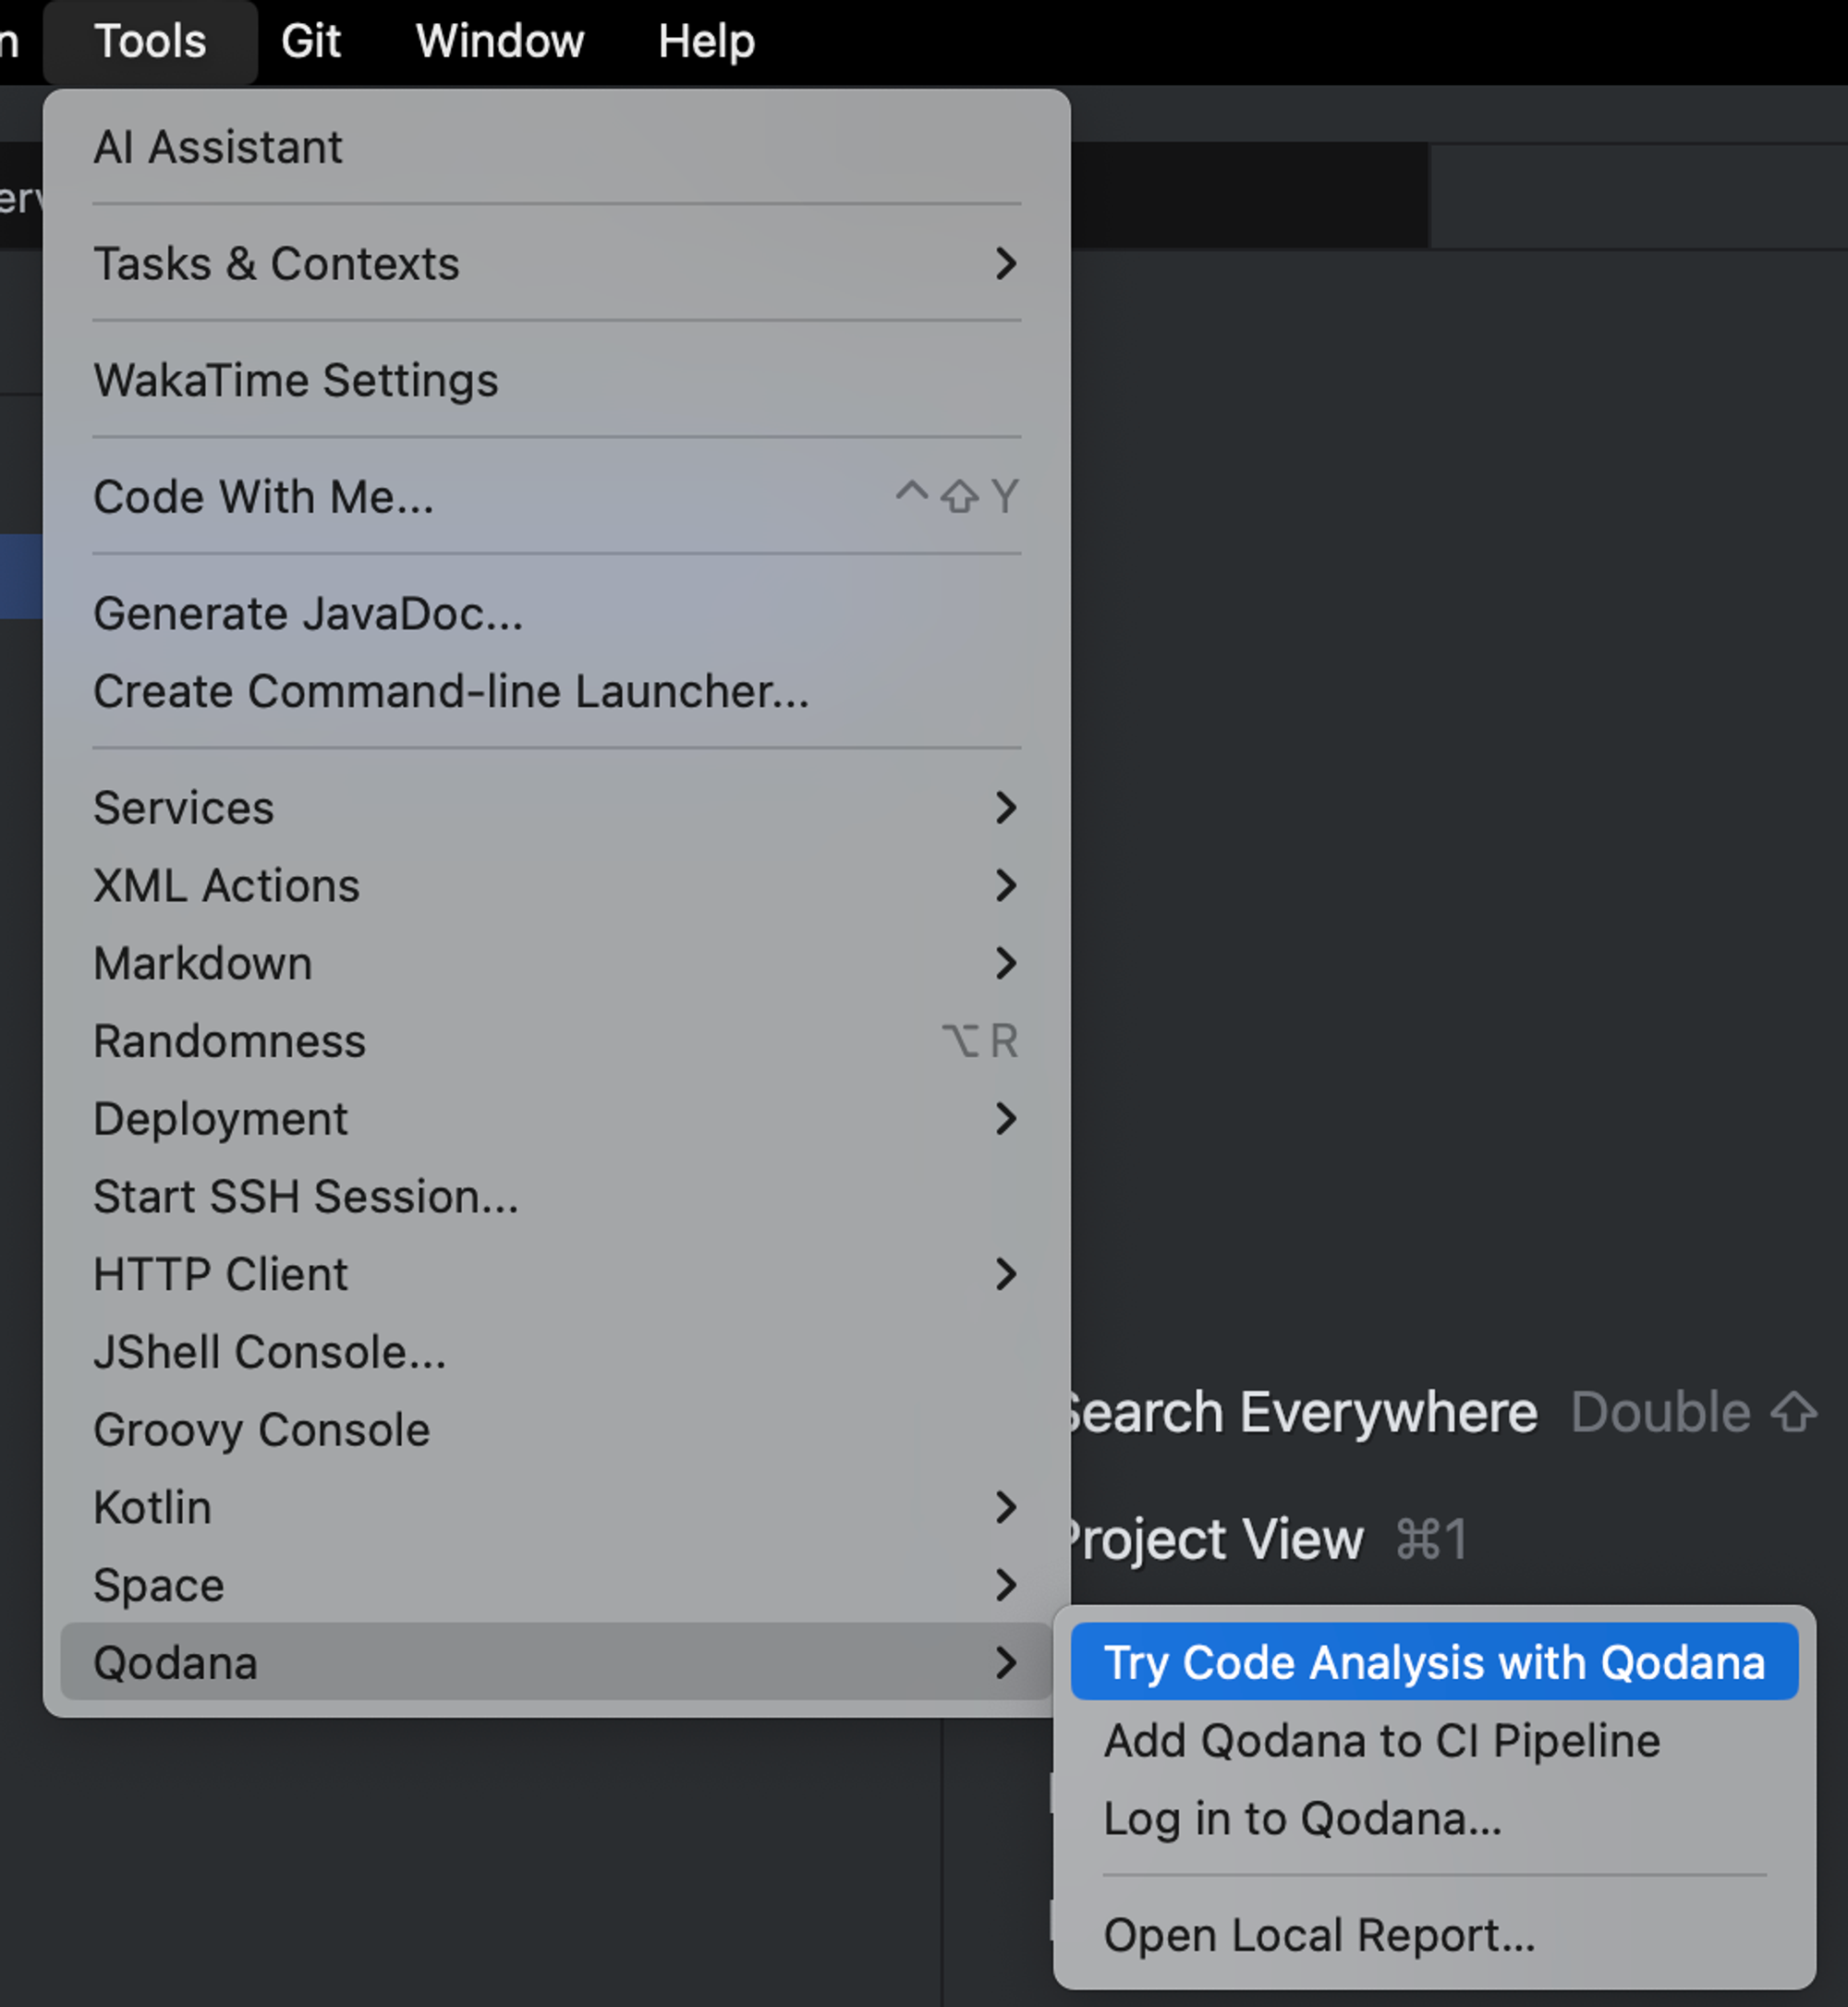Expand the Markdown submenu
Screen dimensions: 1848x2007
tap(203, 964)
